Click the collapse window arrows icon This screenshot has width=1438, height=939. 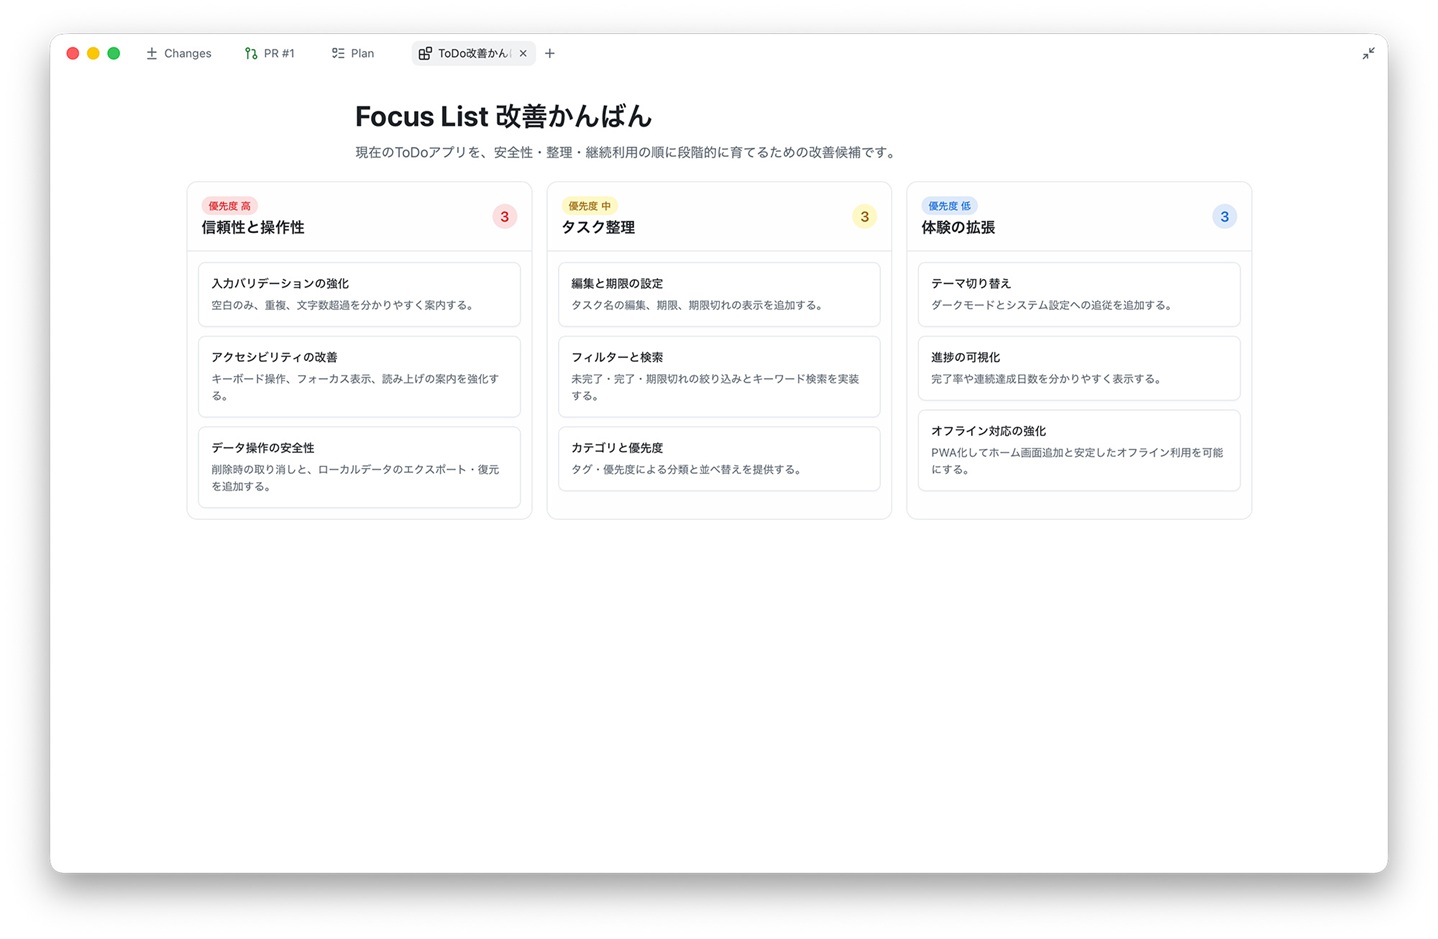pos(1368,53)
